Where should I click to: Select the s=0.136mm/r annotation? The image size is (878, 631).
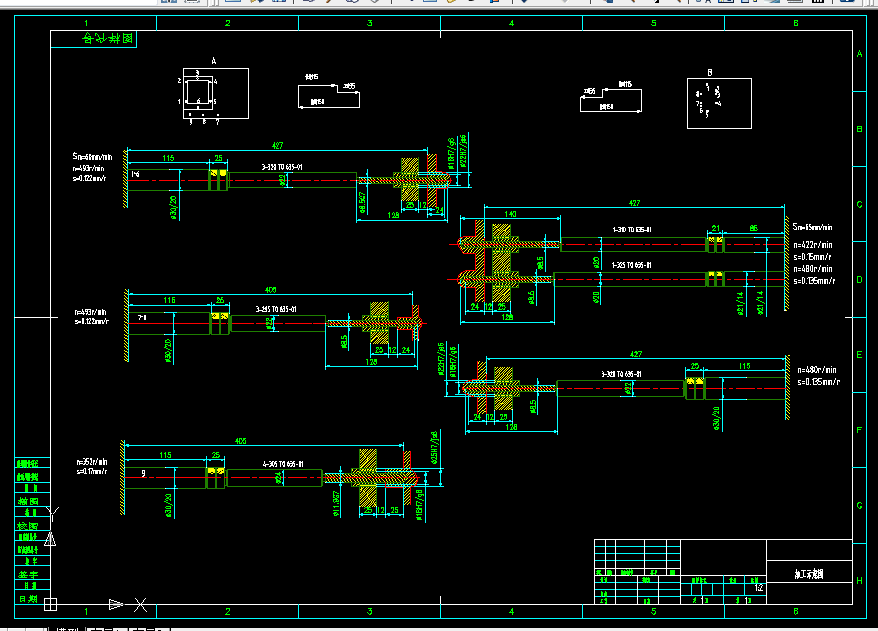pos(814,281)
